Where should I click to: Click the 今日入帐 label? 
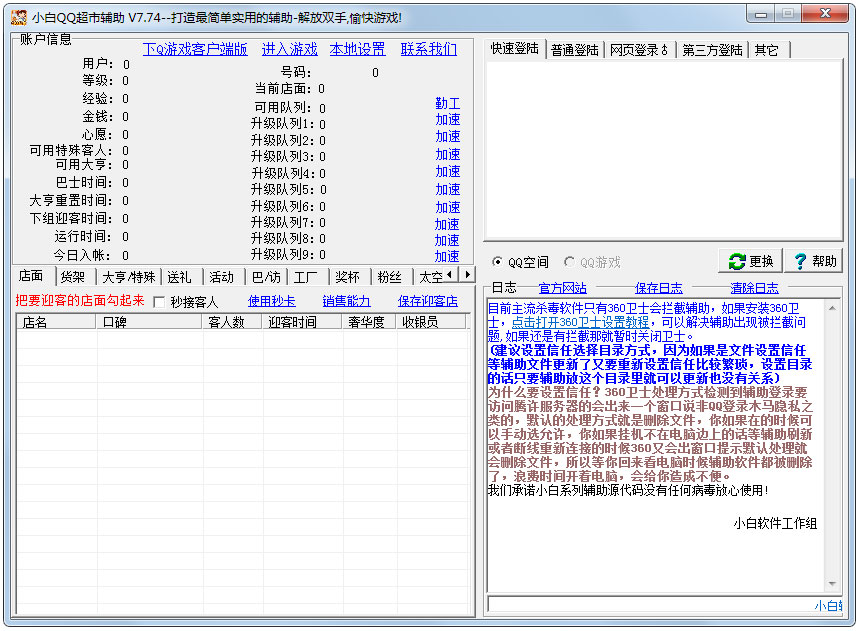83,255
